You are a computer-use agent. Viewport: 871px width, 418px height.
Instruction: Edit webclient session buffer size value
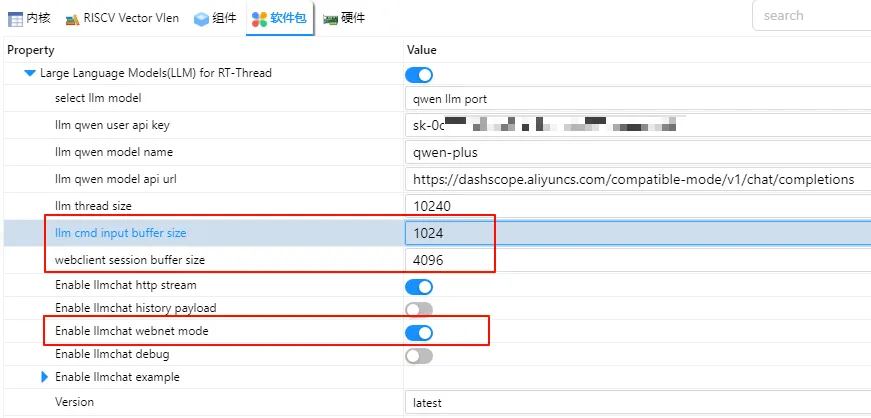pyautogui.click(x=638, y=260)
